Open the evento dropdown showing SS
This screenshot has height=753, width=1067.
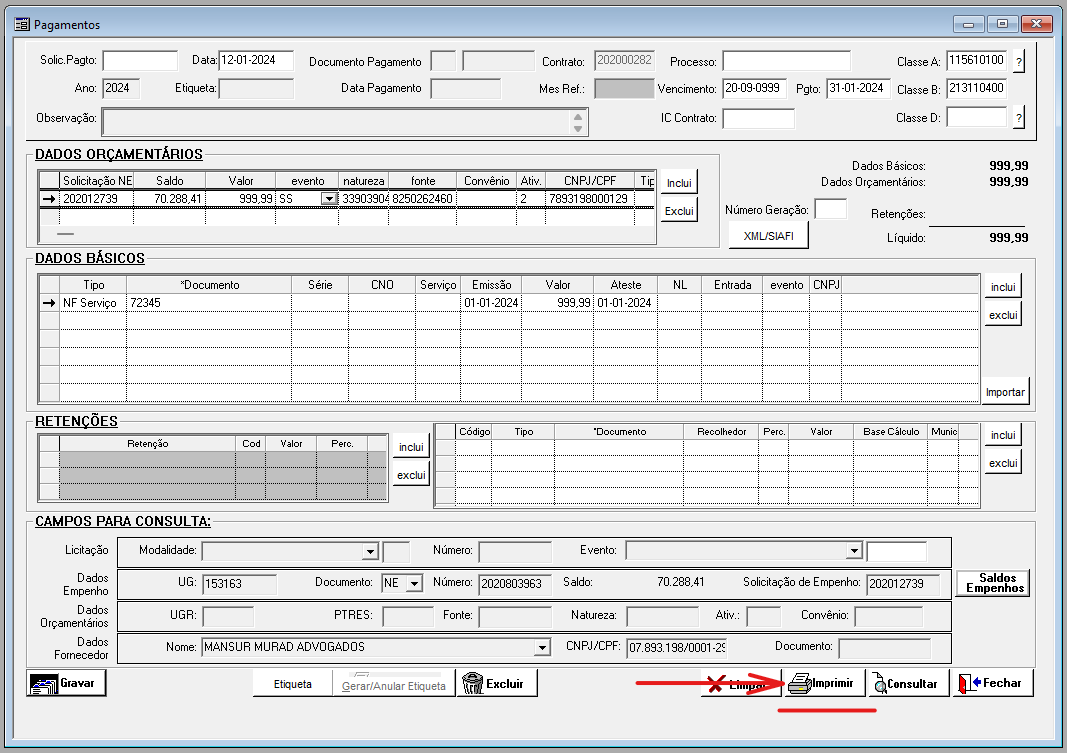tap(328, 199)
